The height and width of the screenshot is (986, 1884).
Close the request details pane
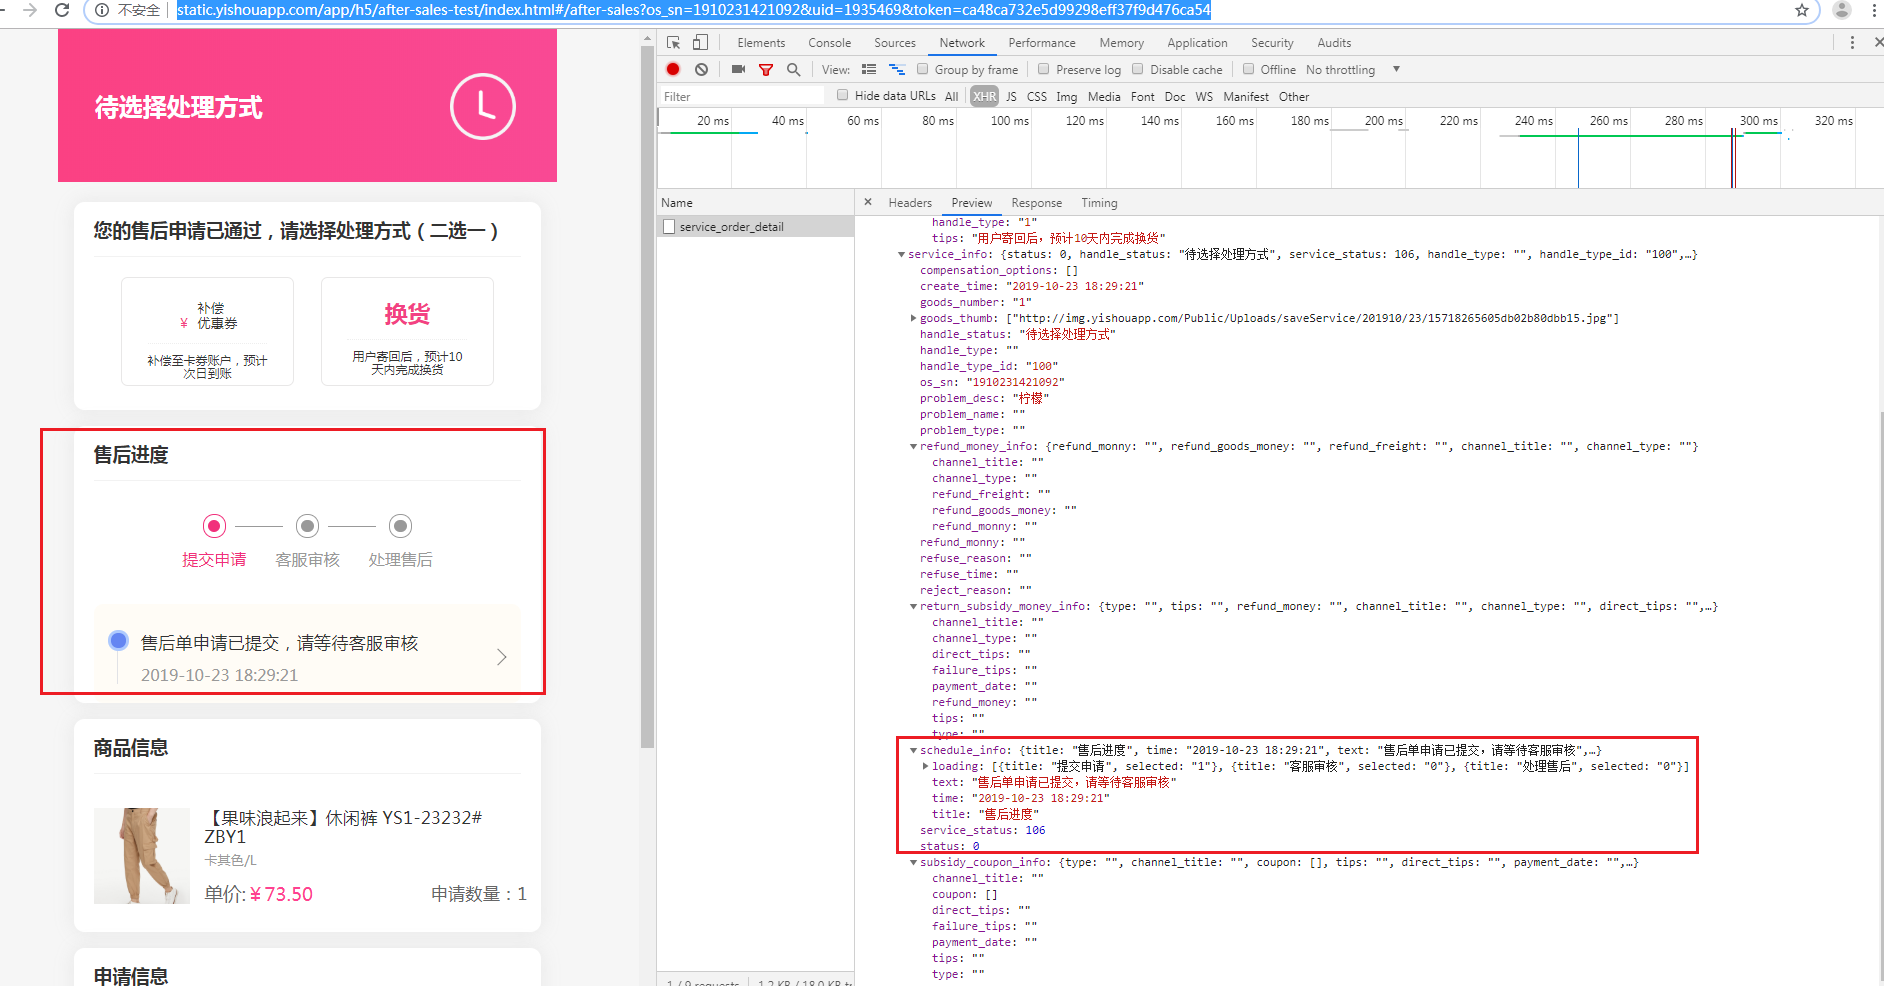tap(867, 202)
